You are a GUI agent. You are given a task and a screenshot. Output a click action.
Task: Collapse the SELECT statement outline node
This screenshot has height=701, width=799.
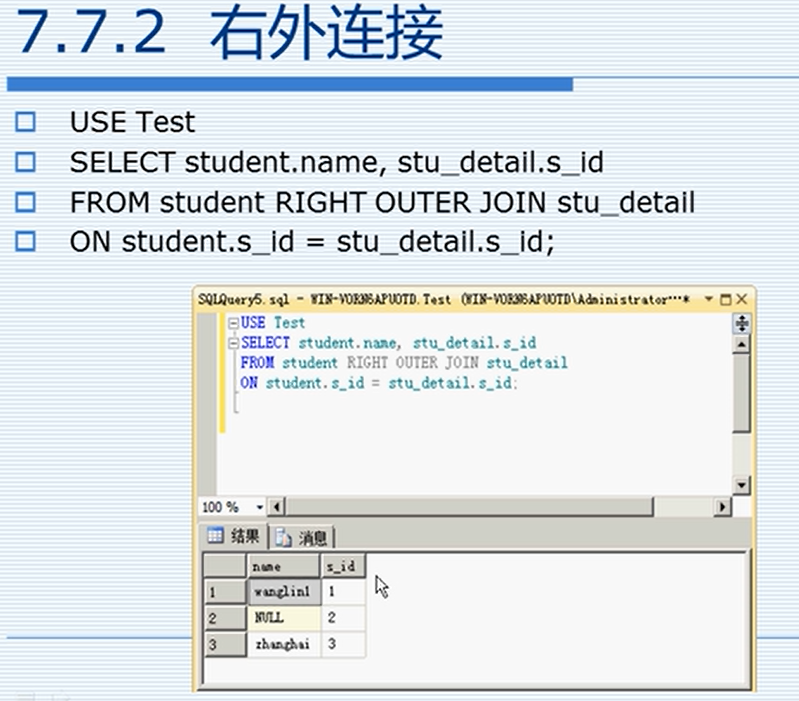(233, 343)
